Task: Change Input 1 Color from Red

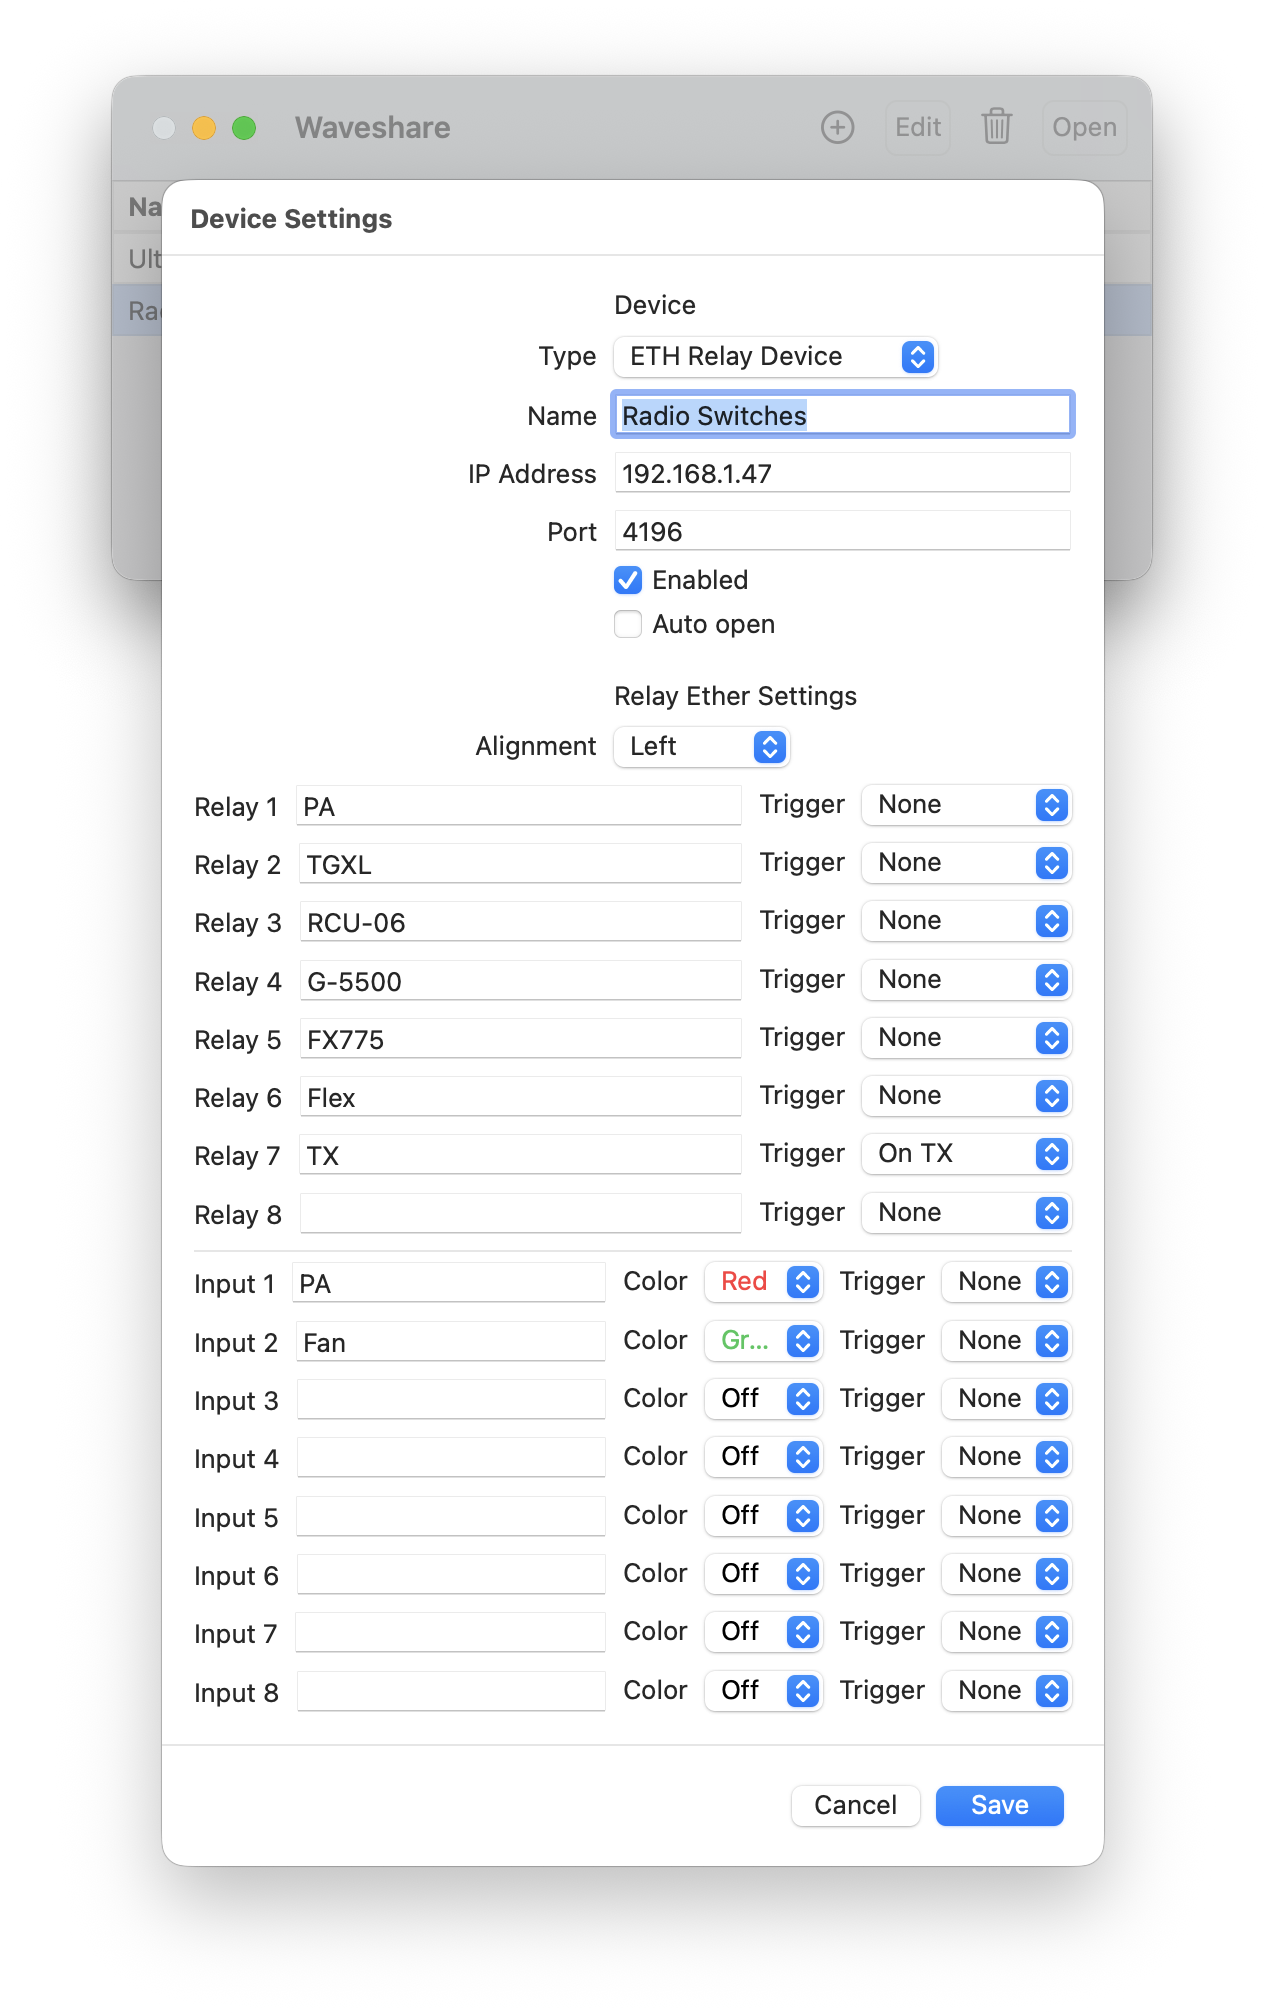Action: point(762,1281)
